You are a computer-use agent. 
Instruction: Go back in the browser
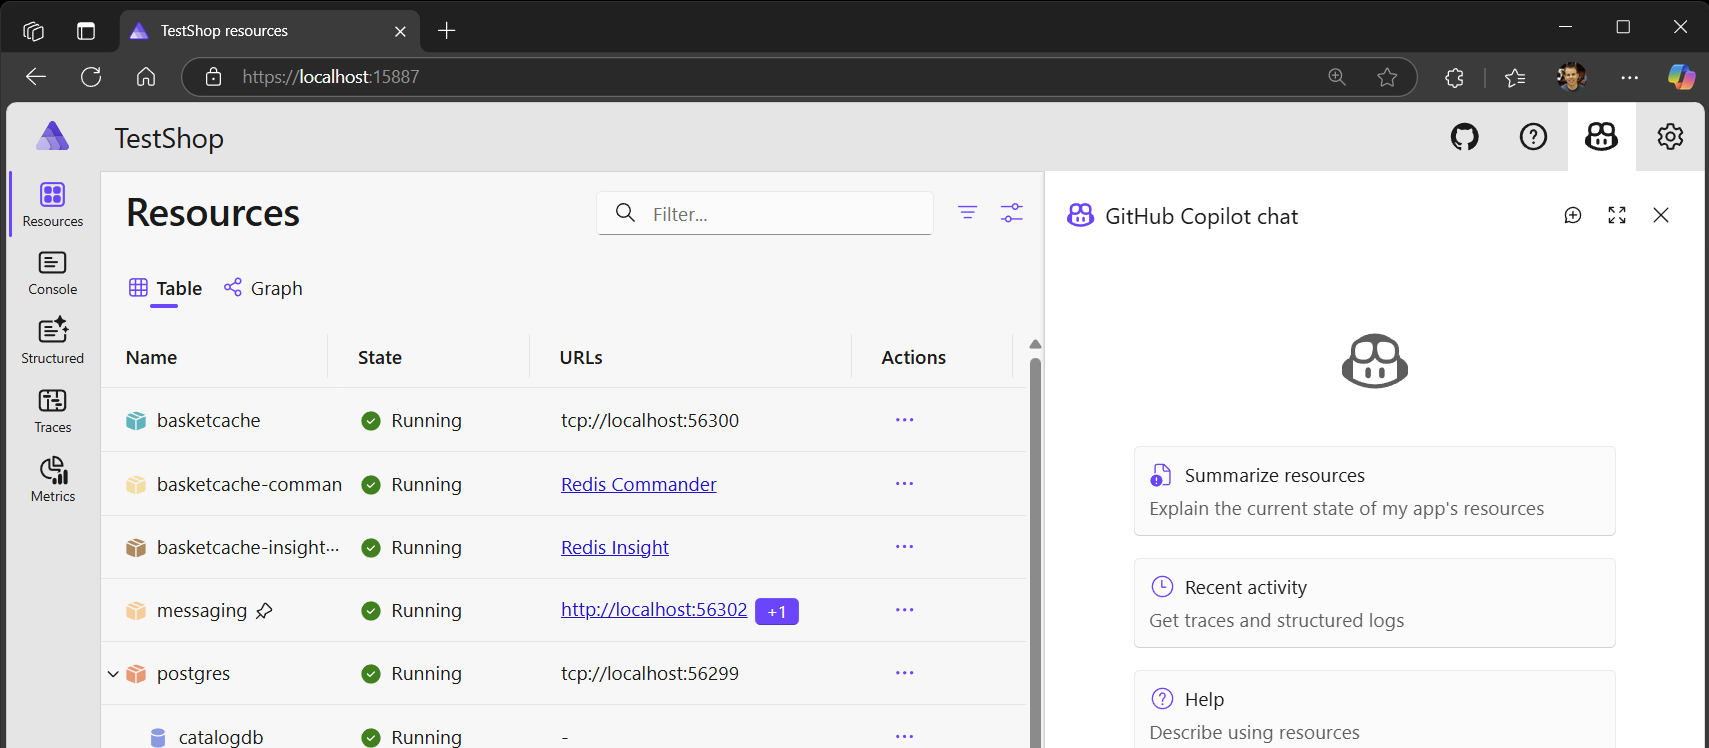pos(36,77)
